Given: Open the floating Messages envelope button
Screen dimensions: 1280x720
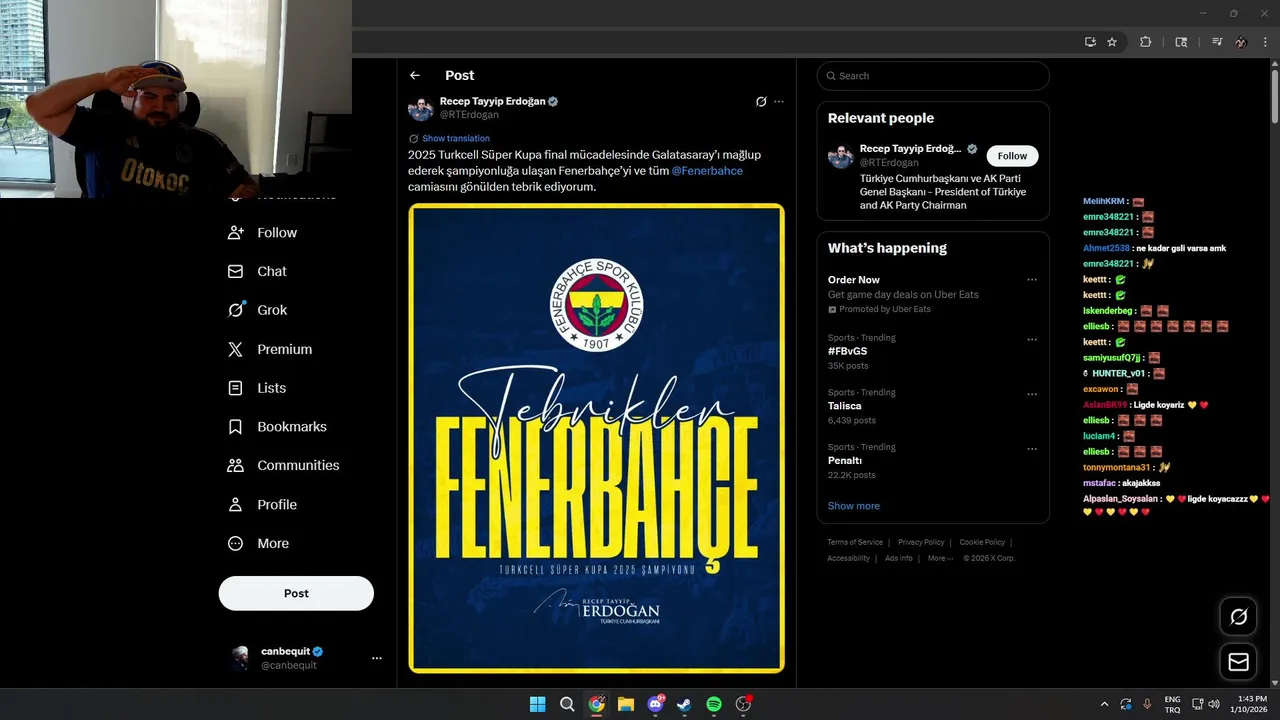Looking at the screenshot, I should point(1238,662).
